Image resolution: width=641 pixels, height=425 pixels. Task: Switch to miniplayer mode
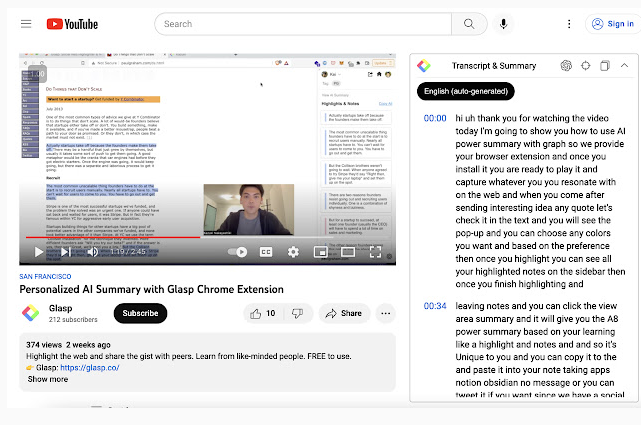tap(320, 252)
